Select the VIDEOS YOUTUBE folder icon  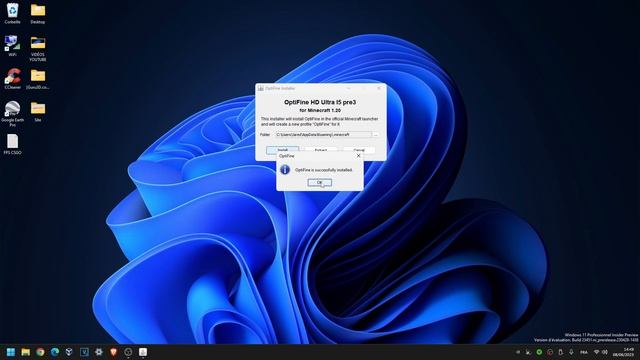(x=38, y=48)
